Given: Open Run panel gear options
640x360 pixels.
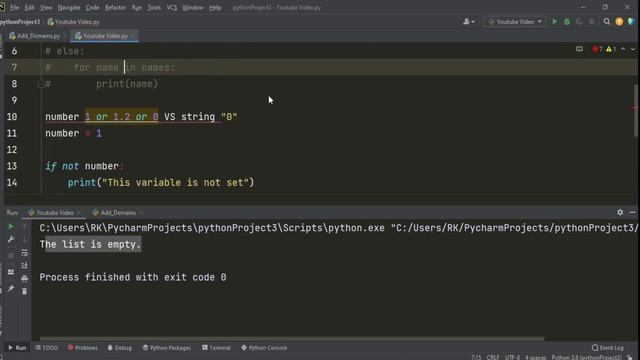Looking at the screenshot, I should [620, 212].
